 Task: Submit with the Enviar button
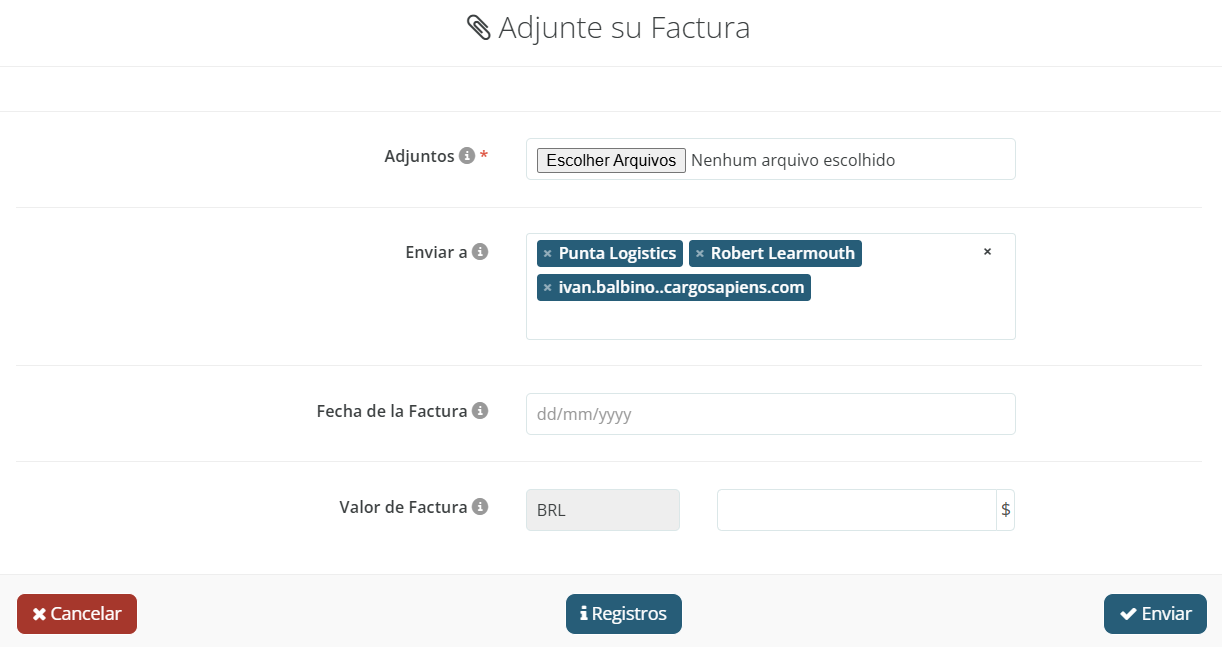[x=1155, y=614]
